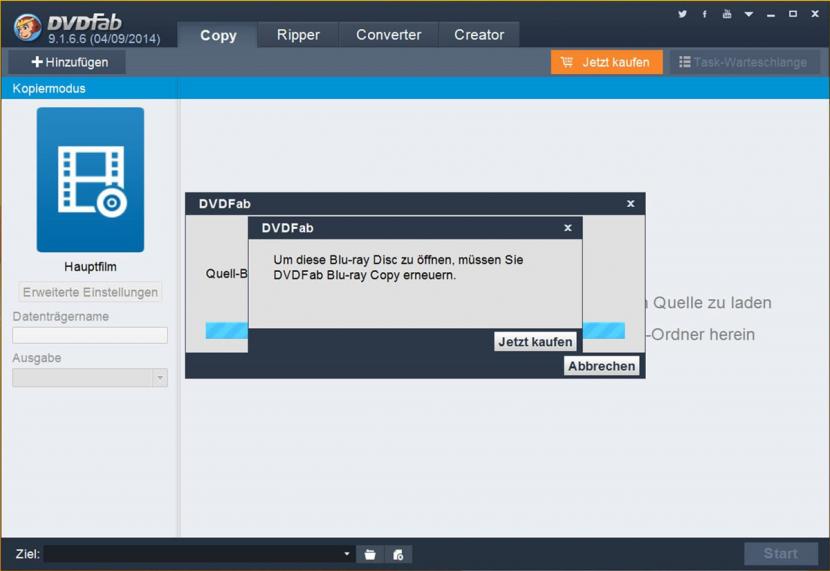
Task: Open Erweiterte Einstellungen
Action: click(x=90, y=292)
